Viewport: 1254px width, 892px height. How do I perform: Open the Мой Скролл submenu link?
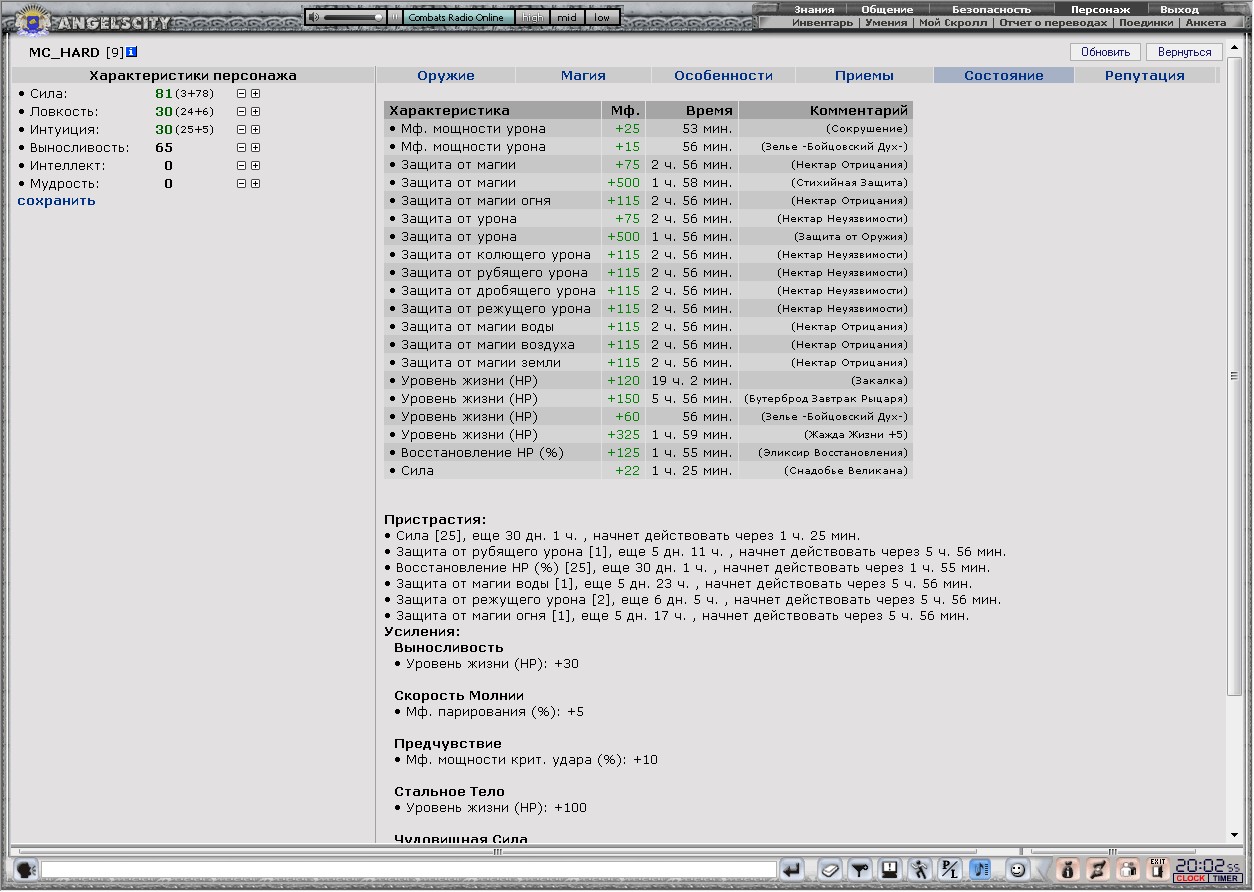coord(953,22)
